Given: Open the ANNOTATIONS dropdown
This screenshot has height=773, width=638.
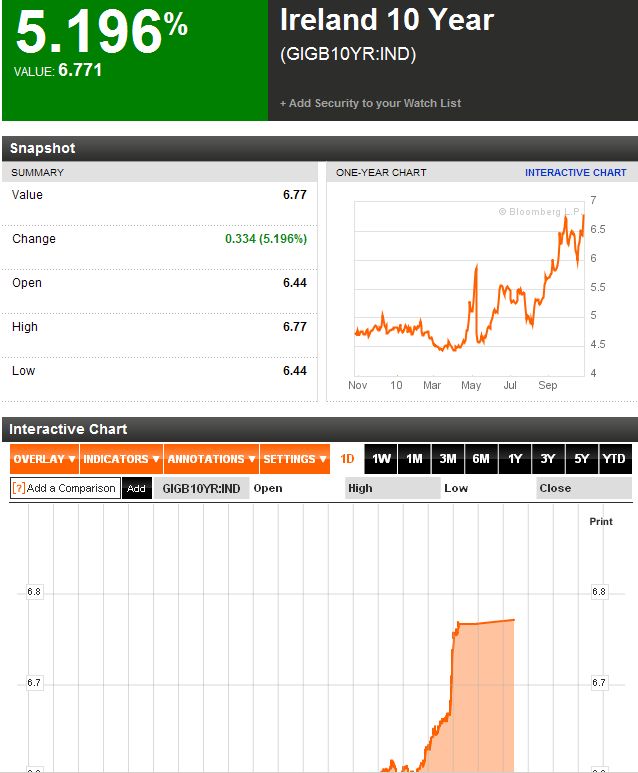Looking at the screenshot, I should click(211, 459).
